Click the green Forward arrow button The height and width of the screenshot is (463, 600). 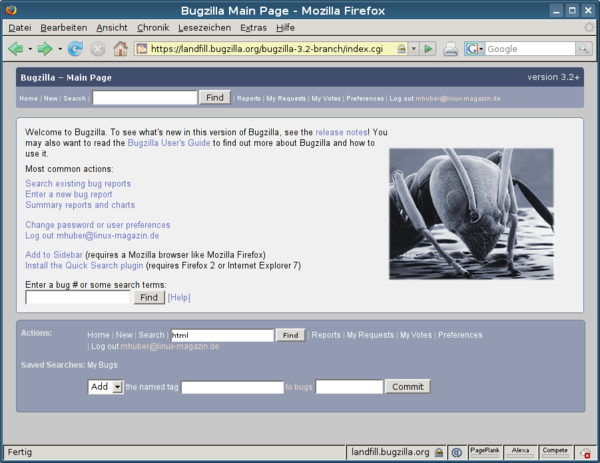pyautogui.click(x=45, y=49)
